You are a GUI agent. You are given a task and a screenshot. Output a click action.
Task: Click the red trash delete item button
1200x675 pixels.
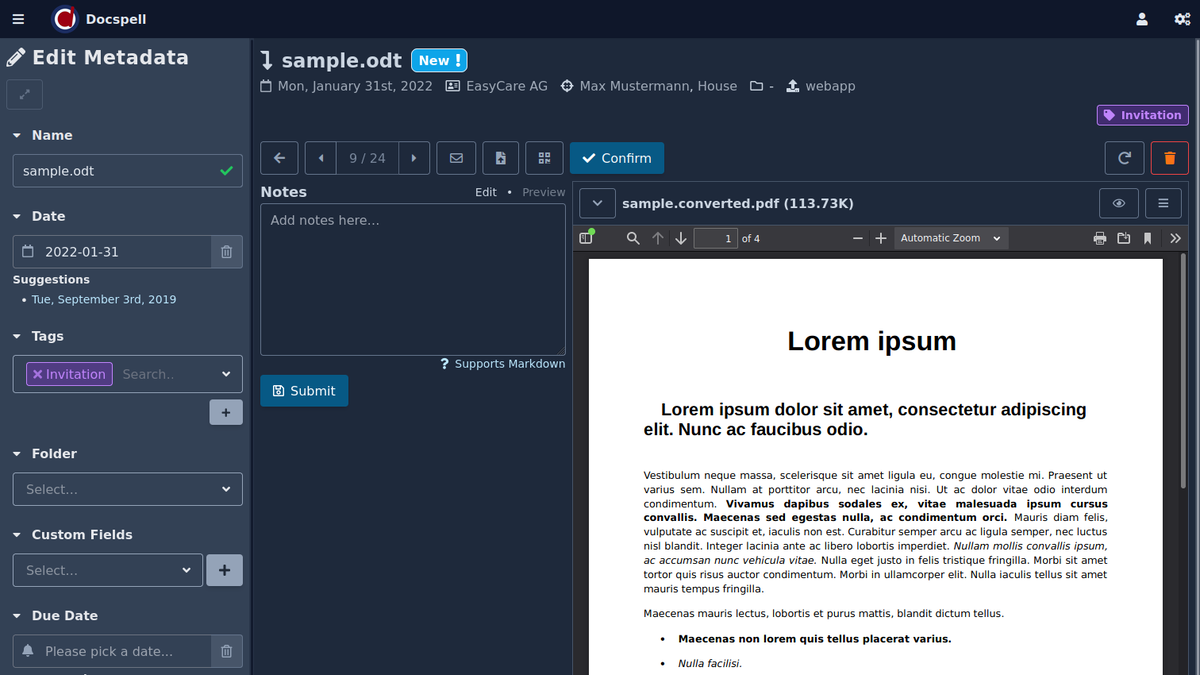(1170, 158)
